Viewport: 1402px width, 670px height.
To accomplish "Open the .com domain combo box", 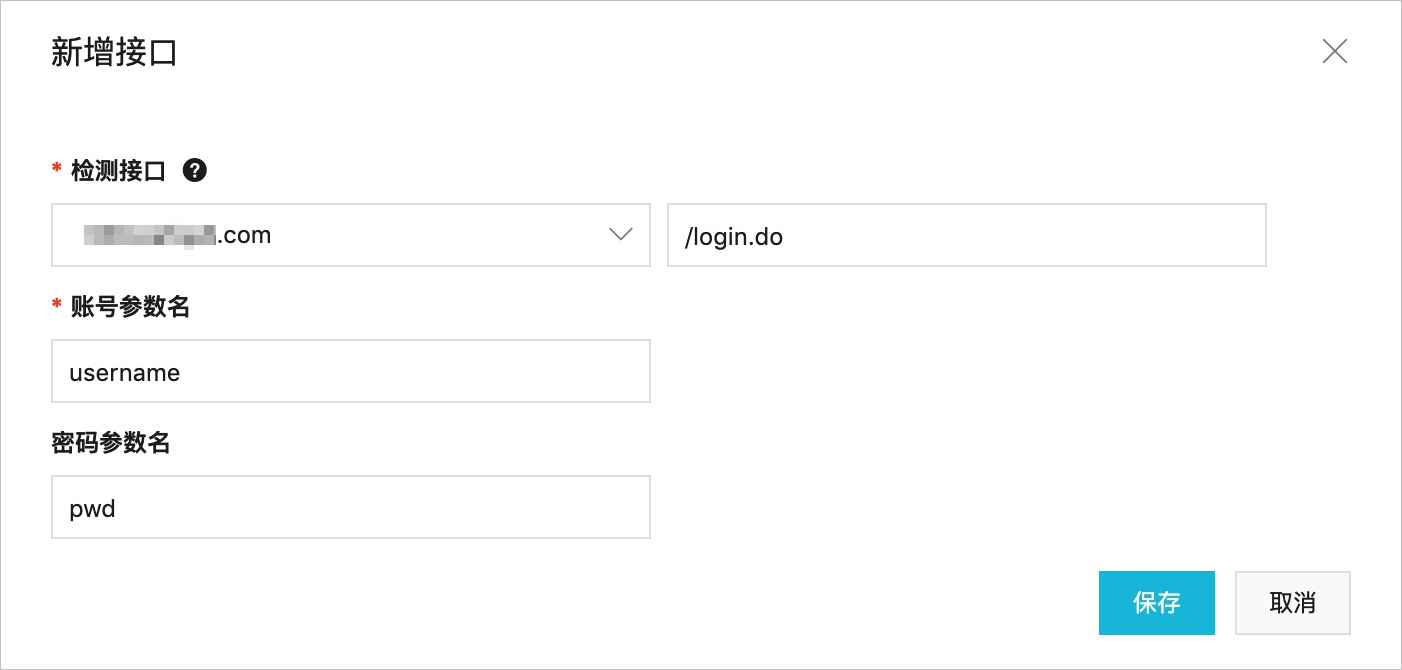I will 351,235.
